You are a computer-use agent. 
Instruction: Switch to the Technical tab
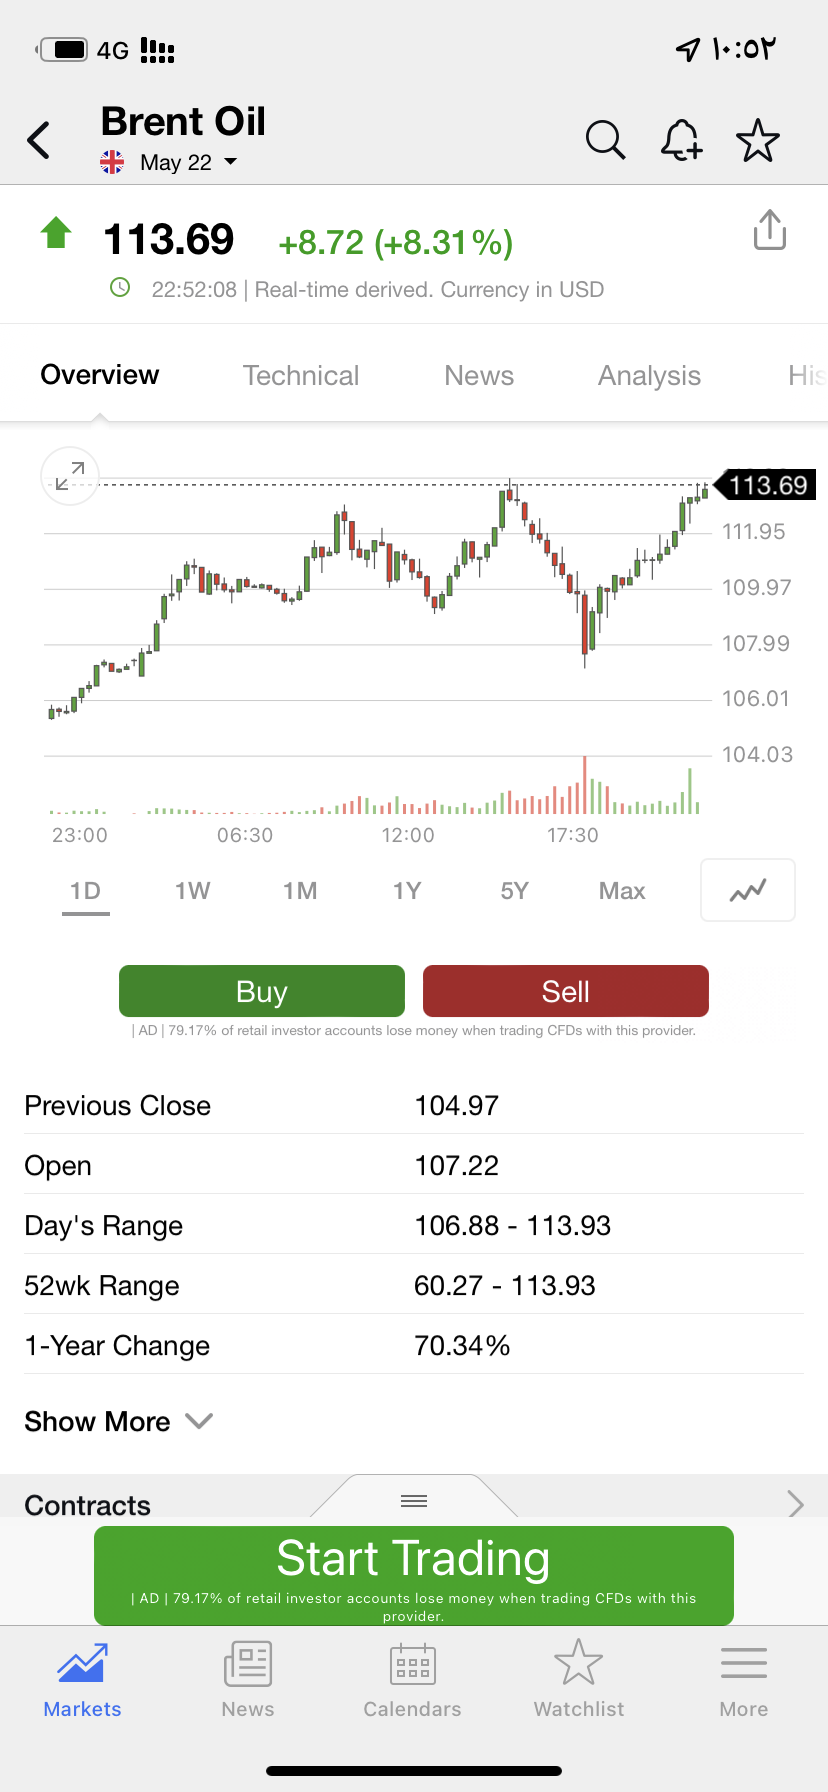[301, 375]
